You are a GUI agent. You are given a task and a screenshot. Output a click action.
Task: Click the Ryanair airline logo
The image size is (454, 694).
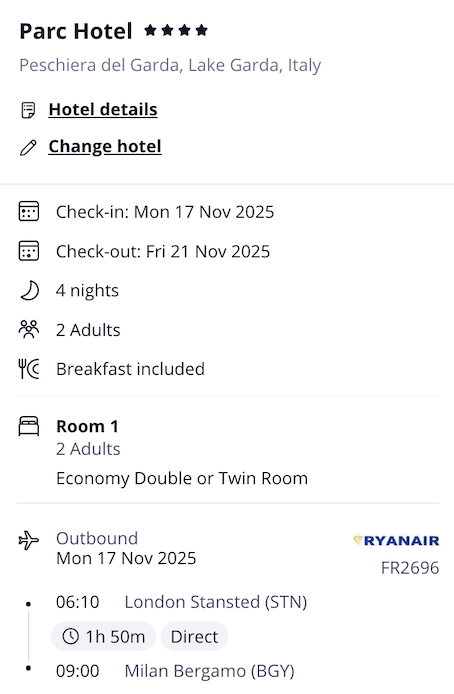(396, 540)
